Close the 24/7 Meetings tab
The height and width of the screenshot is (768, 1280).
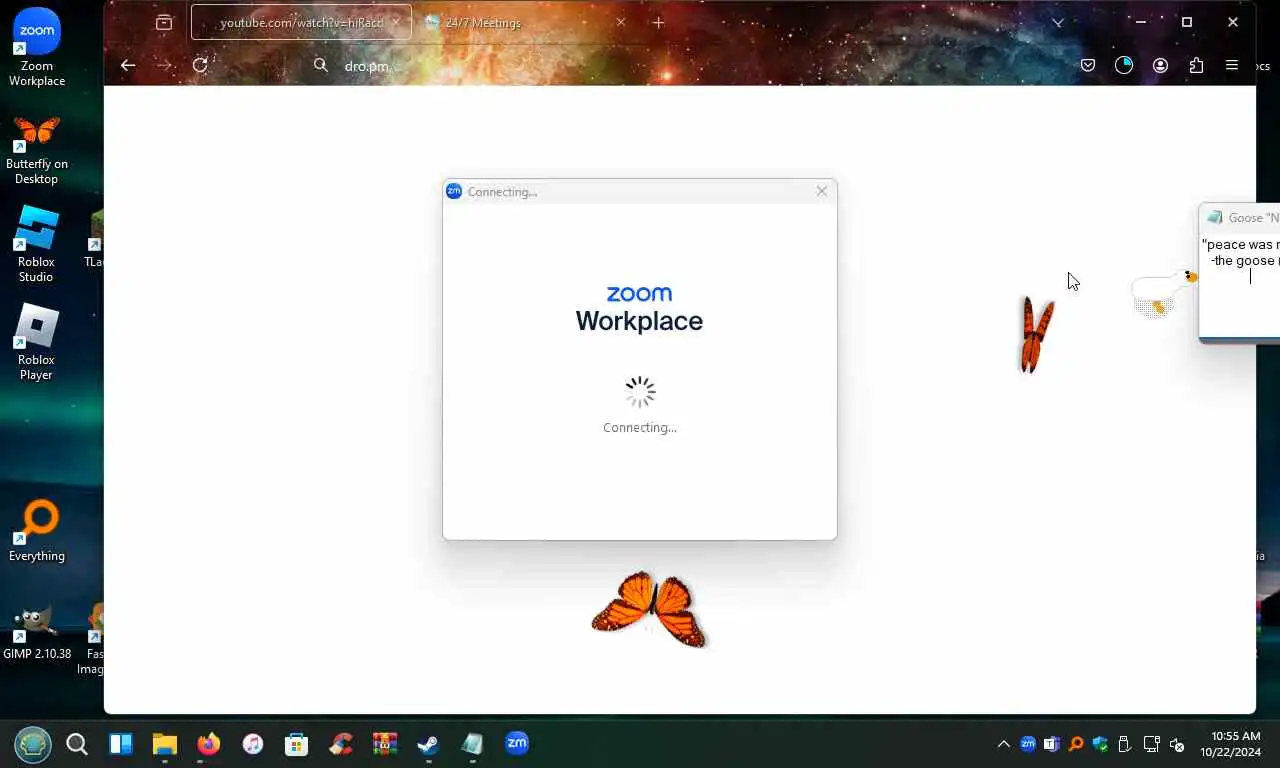620,22
